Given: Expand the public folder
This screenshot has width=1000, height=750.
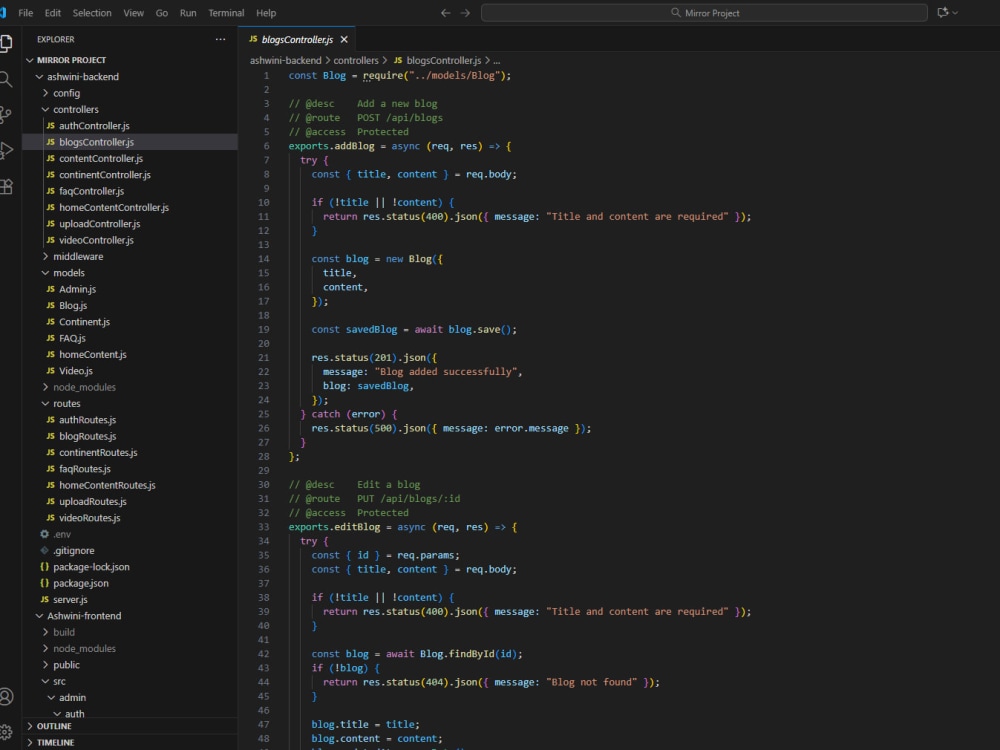Looking at the screenshot, I should click(x=130, y=665).
